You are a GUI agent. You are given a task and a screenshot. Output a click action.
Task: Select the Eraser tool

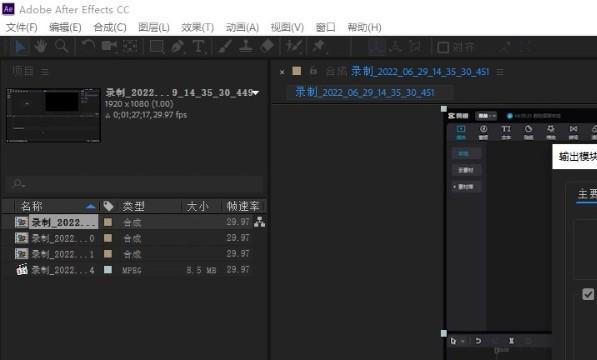[267, 47]
